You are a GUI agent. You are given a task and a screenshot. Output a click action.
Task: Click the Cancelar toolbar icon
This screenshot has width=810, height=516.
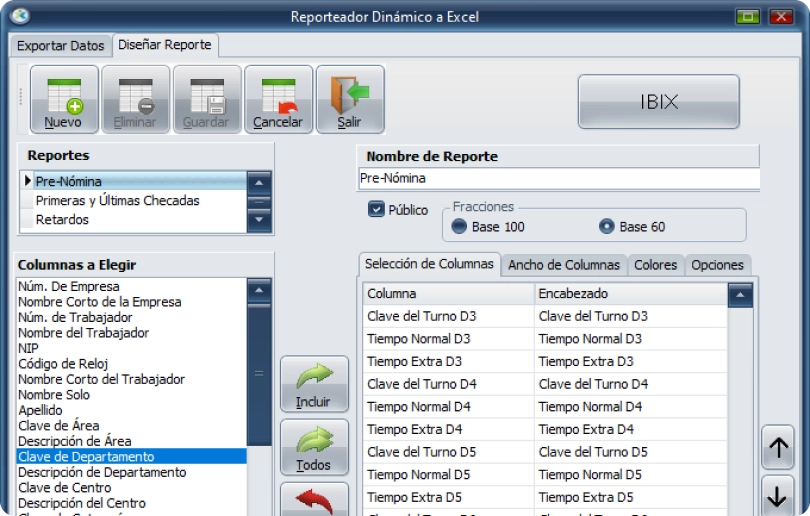[x=278, y=98]
